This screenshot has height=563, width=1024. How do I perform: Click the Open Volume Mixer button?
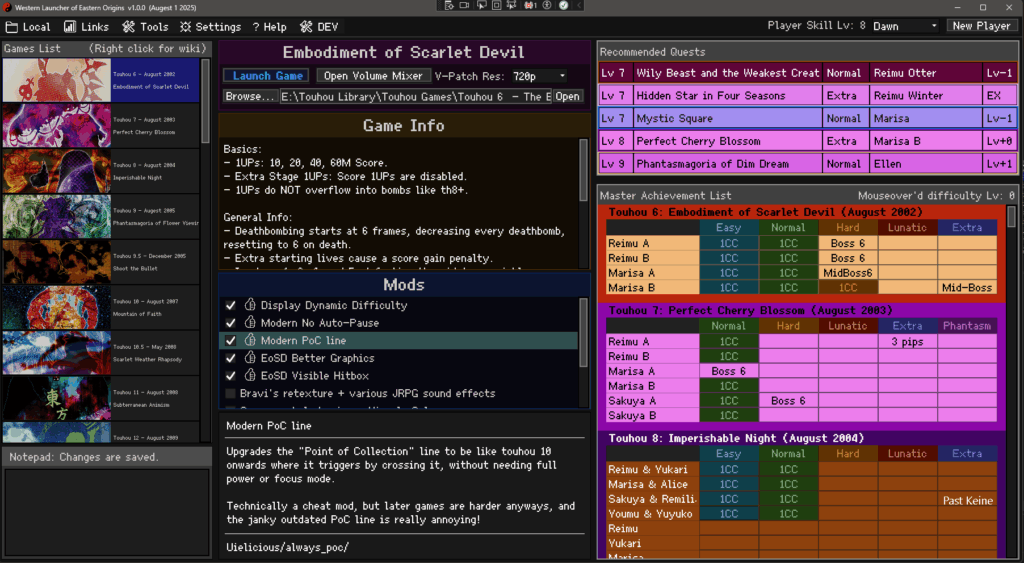tap(373, 76)
